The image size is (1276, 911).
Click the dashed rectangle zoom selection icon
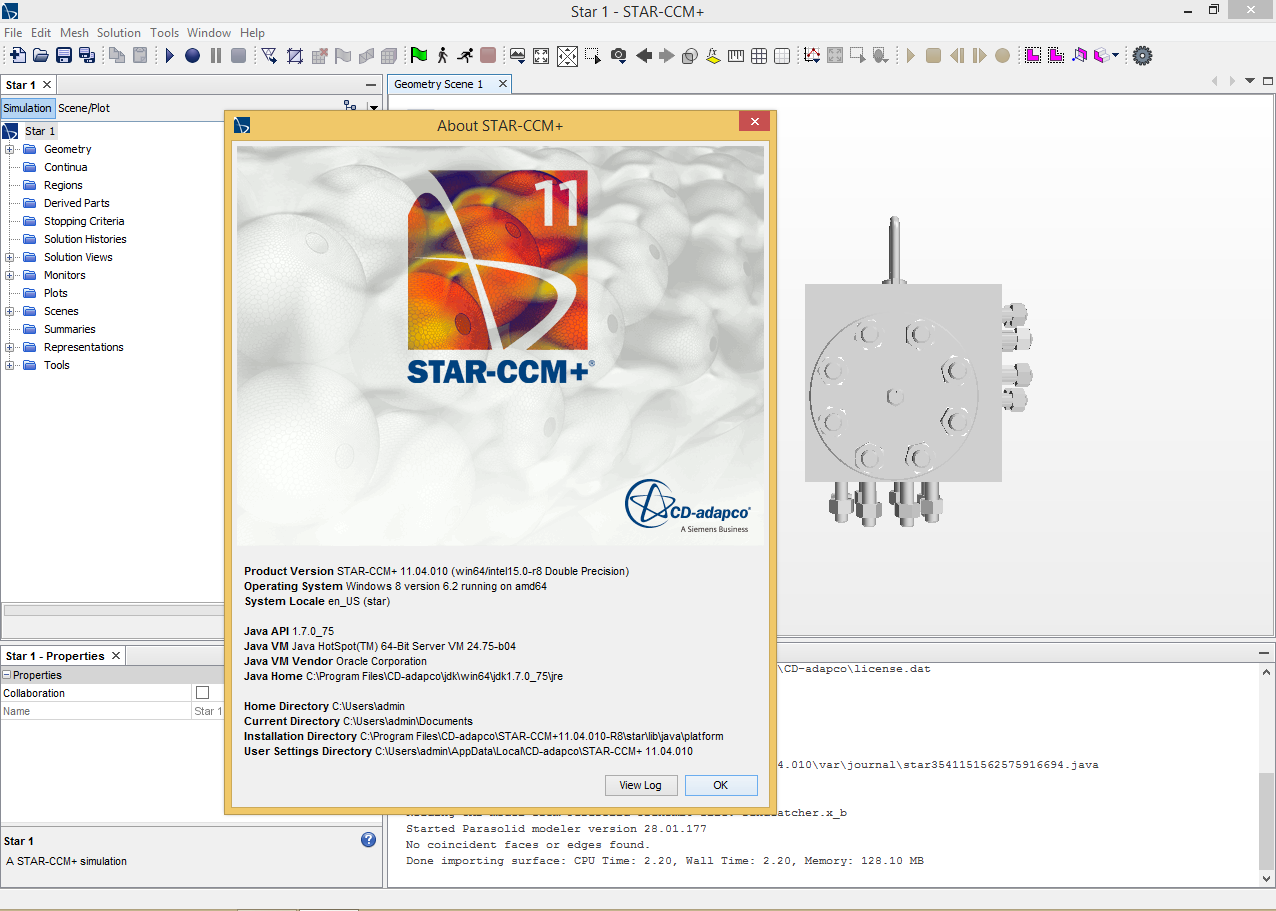pos(593,56)
